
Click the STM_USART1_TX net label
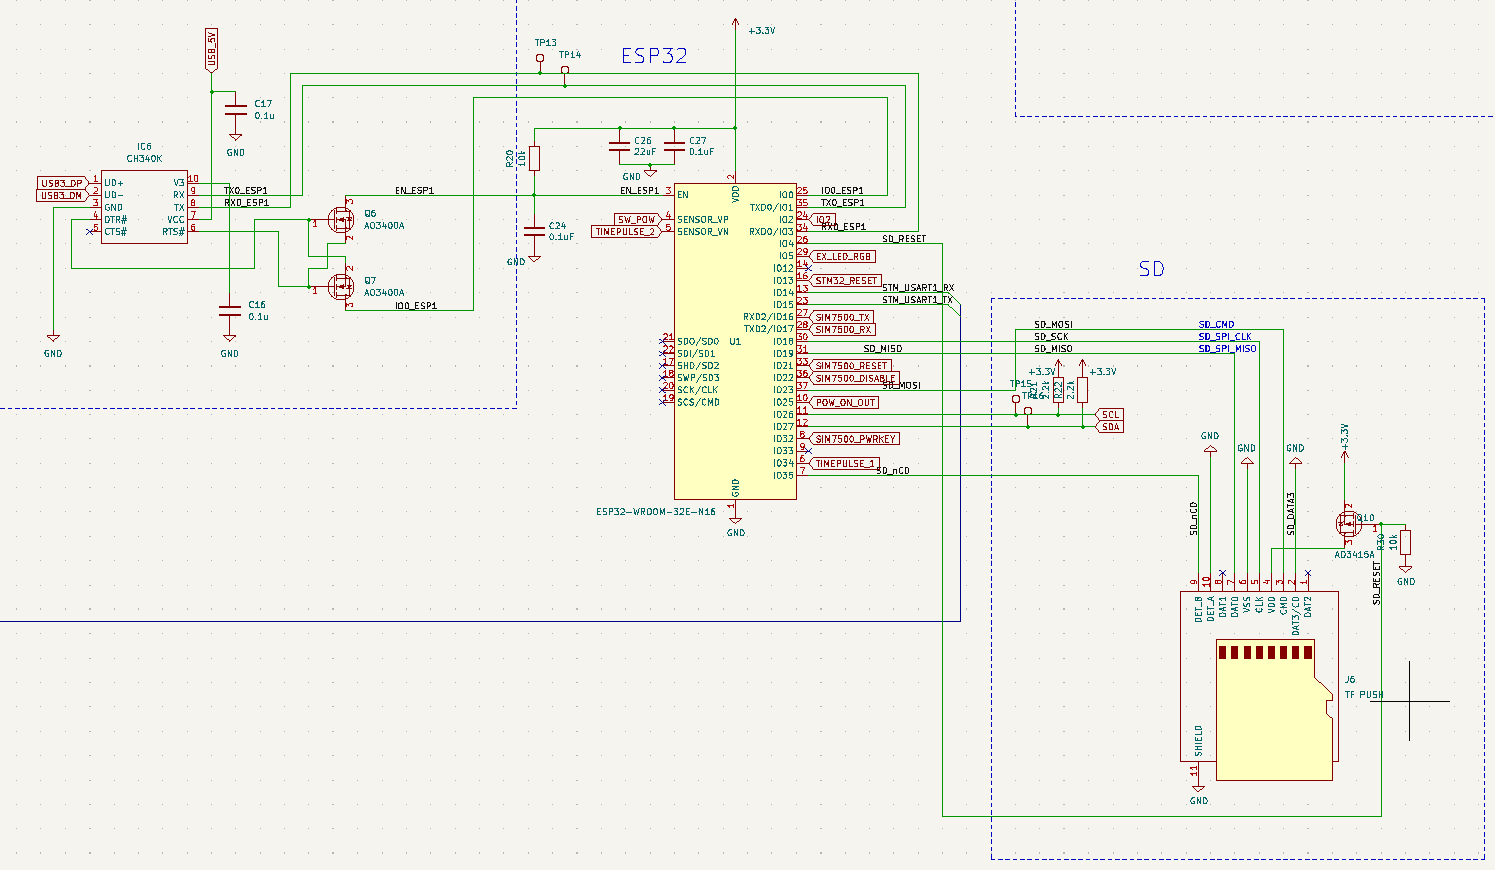(x=917, y=300)
